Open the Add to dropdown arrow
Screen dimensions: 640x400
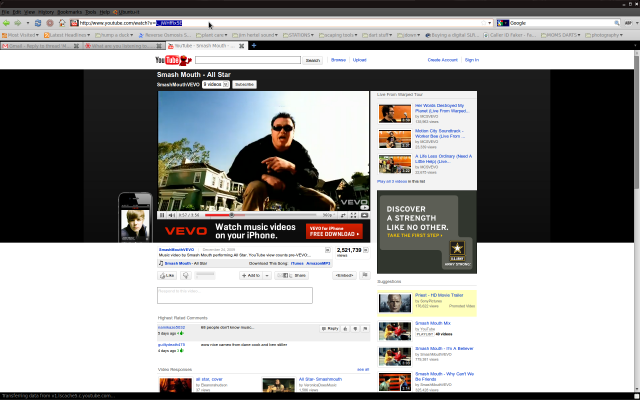(x=267, y=276)
